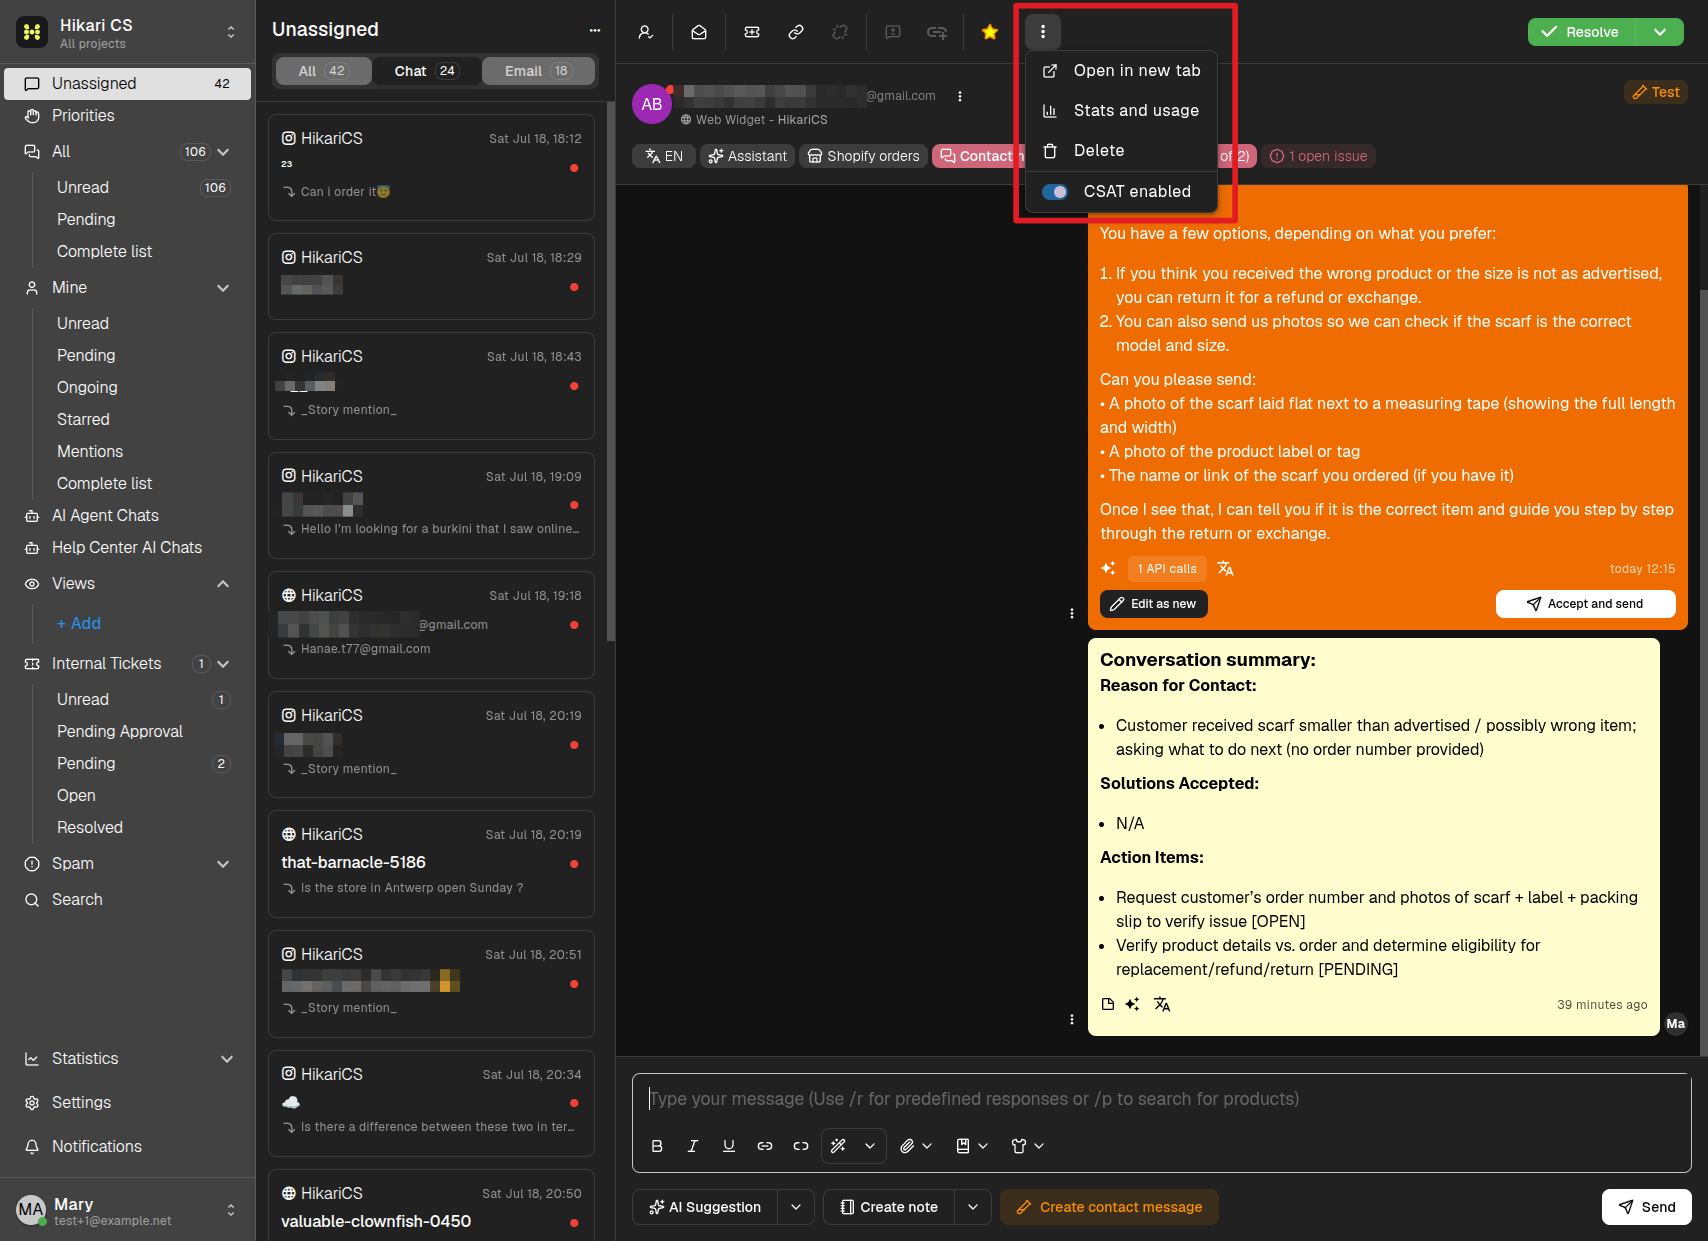Expand the Spam section chevron

(x=223, y=864)
